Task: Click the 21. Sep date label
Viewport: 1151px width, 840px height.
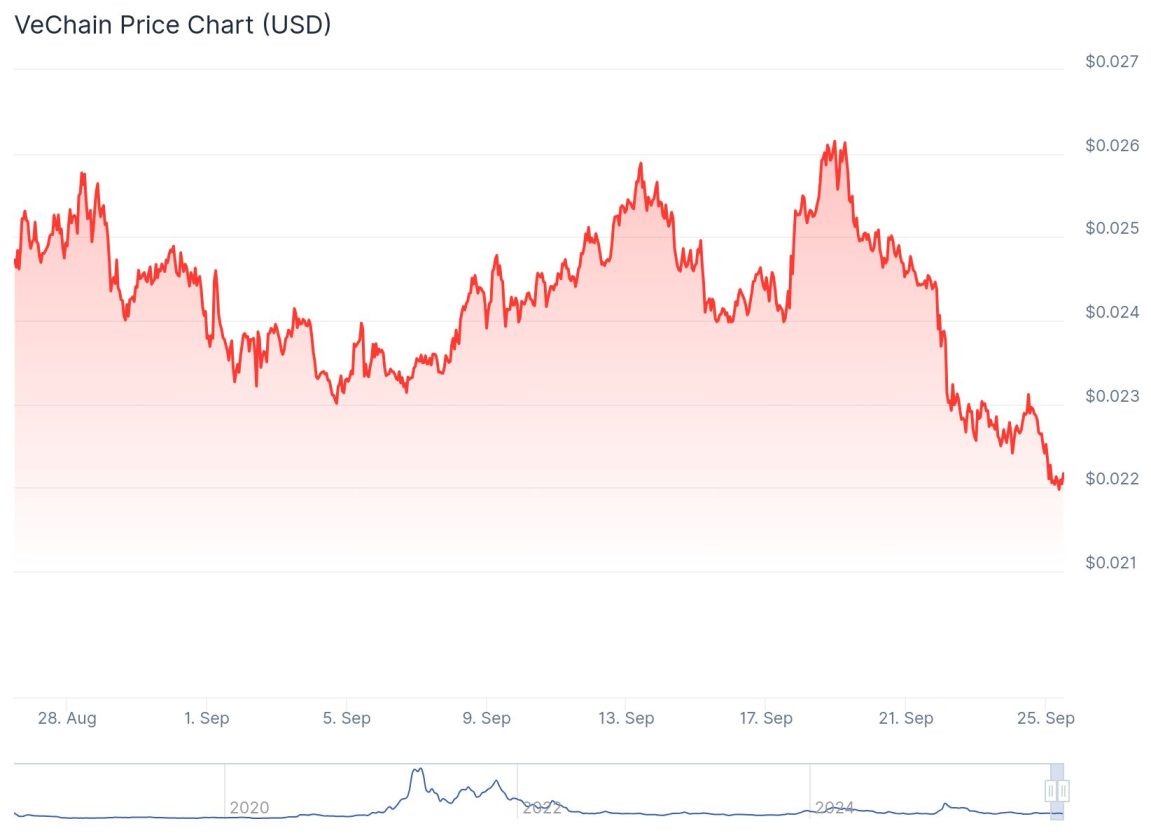Action: pyautogui.click(x=905, y=718)
